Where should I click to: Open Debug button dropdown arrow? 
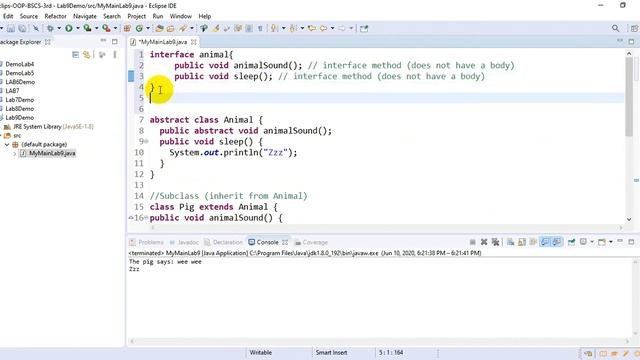tap(59, 28)
